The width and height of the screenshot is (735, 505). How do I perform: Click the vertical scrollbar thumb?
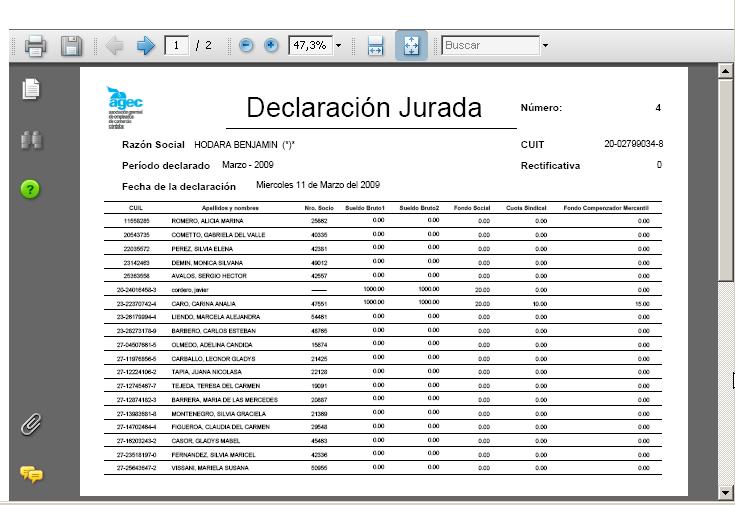[x=725, y=181]
